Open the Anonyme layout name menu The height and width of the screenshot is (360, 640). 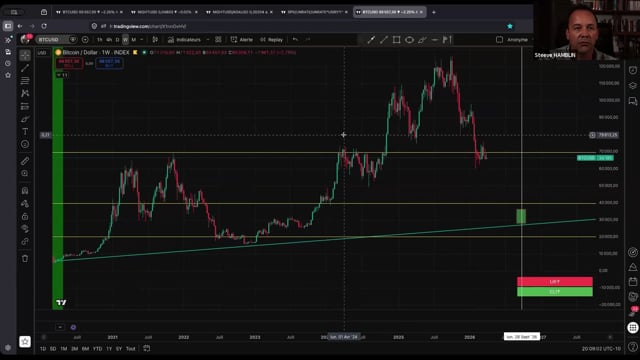(517, 40)
